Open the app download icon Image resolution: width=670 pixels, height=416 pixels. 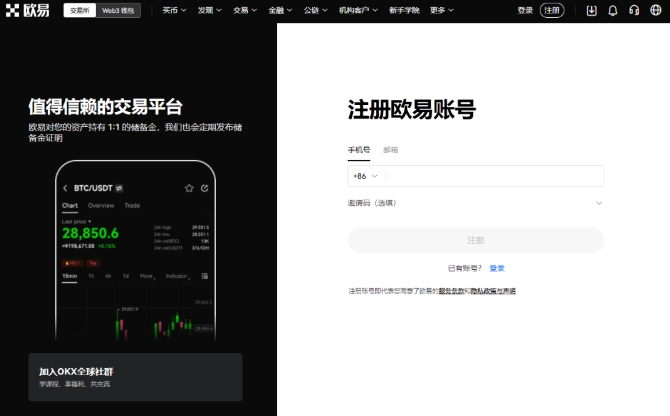click(x=591, y=10)
